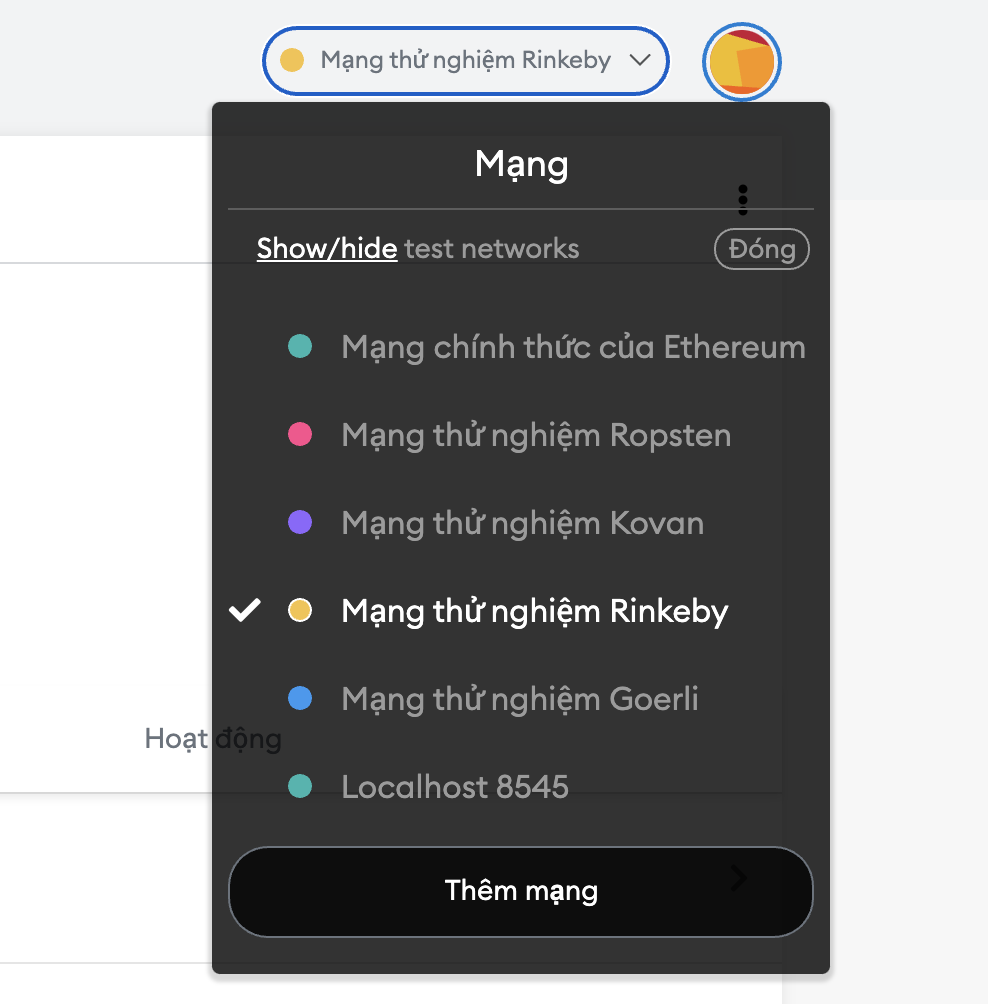The image size is (988, 1004).
Task: Click the Đóng close button
Action: (762, 249)
